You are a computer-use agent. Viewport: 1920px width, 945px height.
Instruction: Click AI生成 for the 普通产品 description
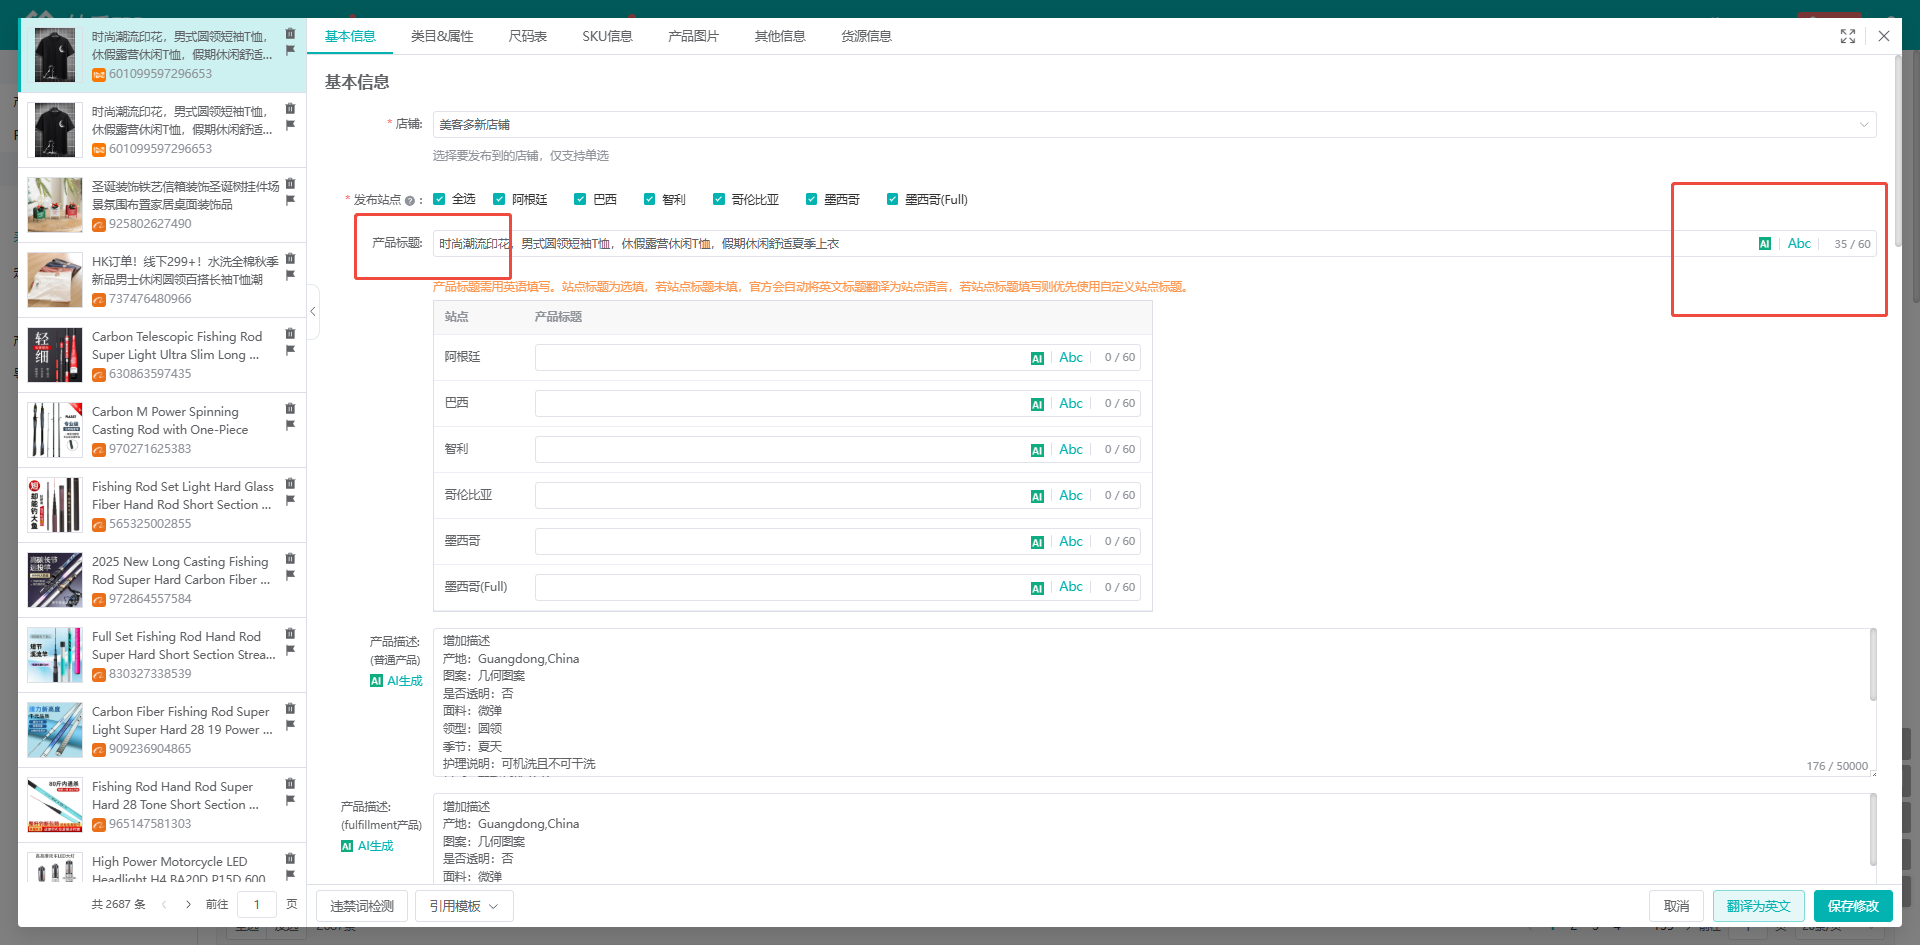tap(396, 681)
